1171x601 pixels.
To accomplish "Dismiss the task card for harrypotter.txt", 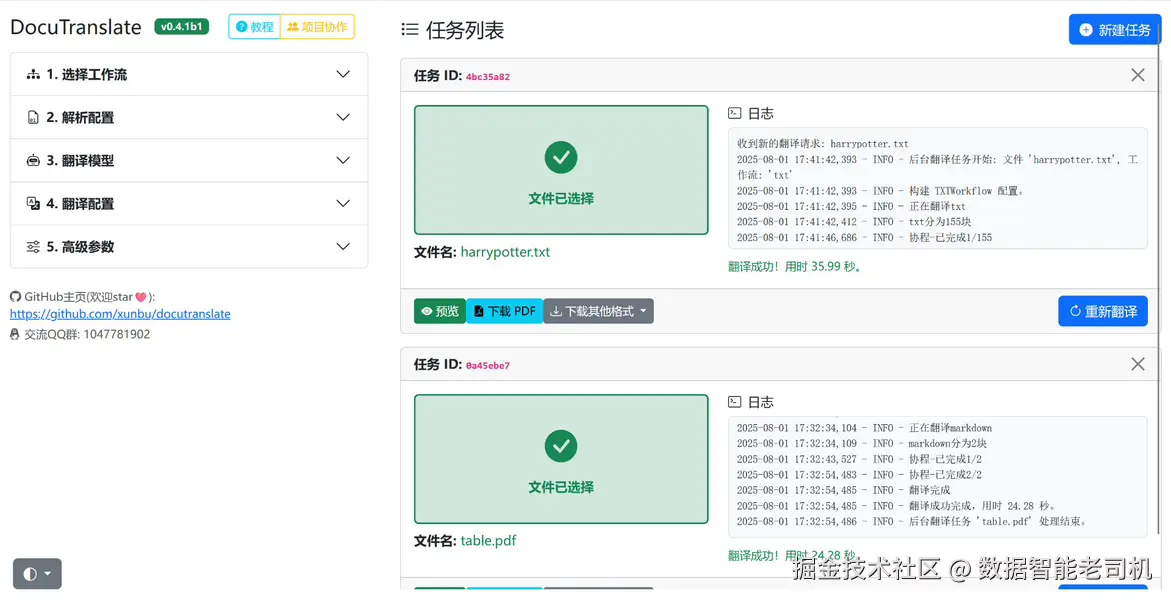I will (x=1137, y=74).
